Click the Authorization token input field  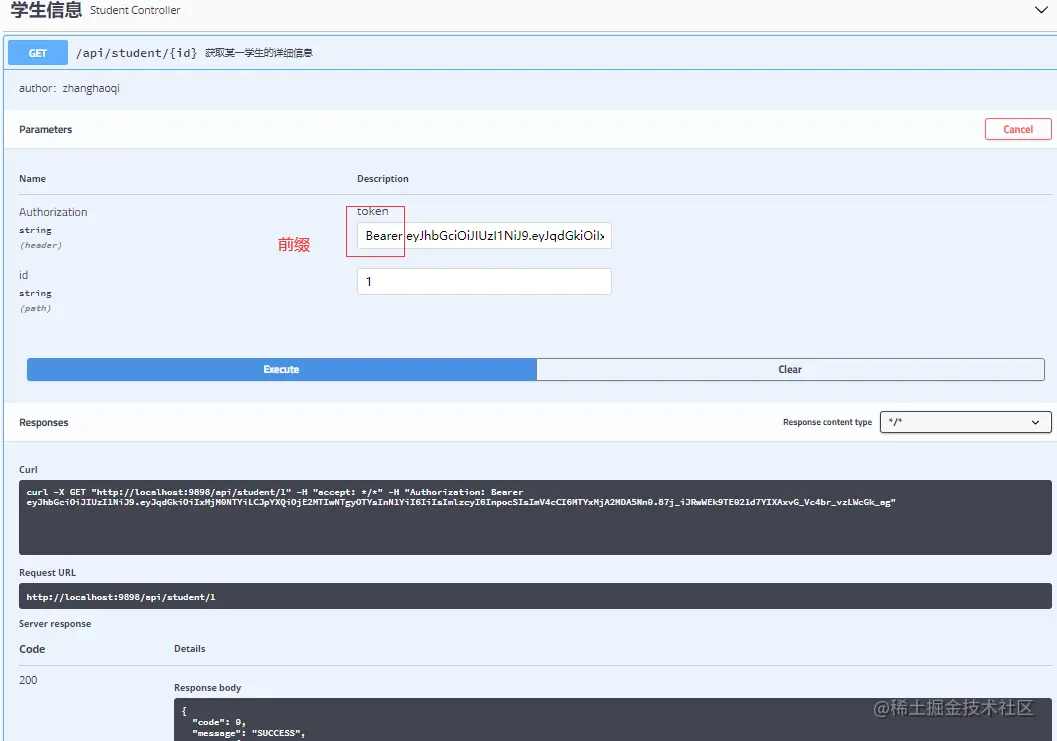click(484, 235)
